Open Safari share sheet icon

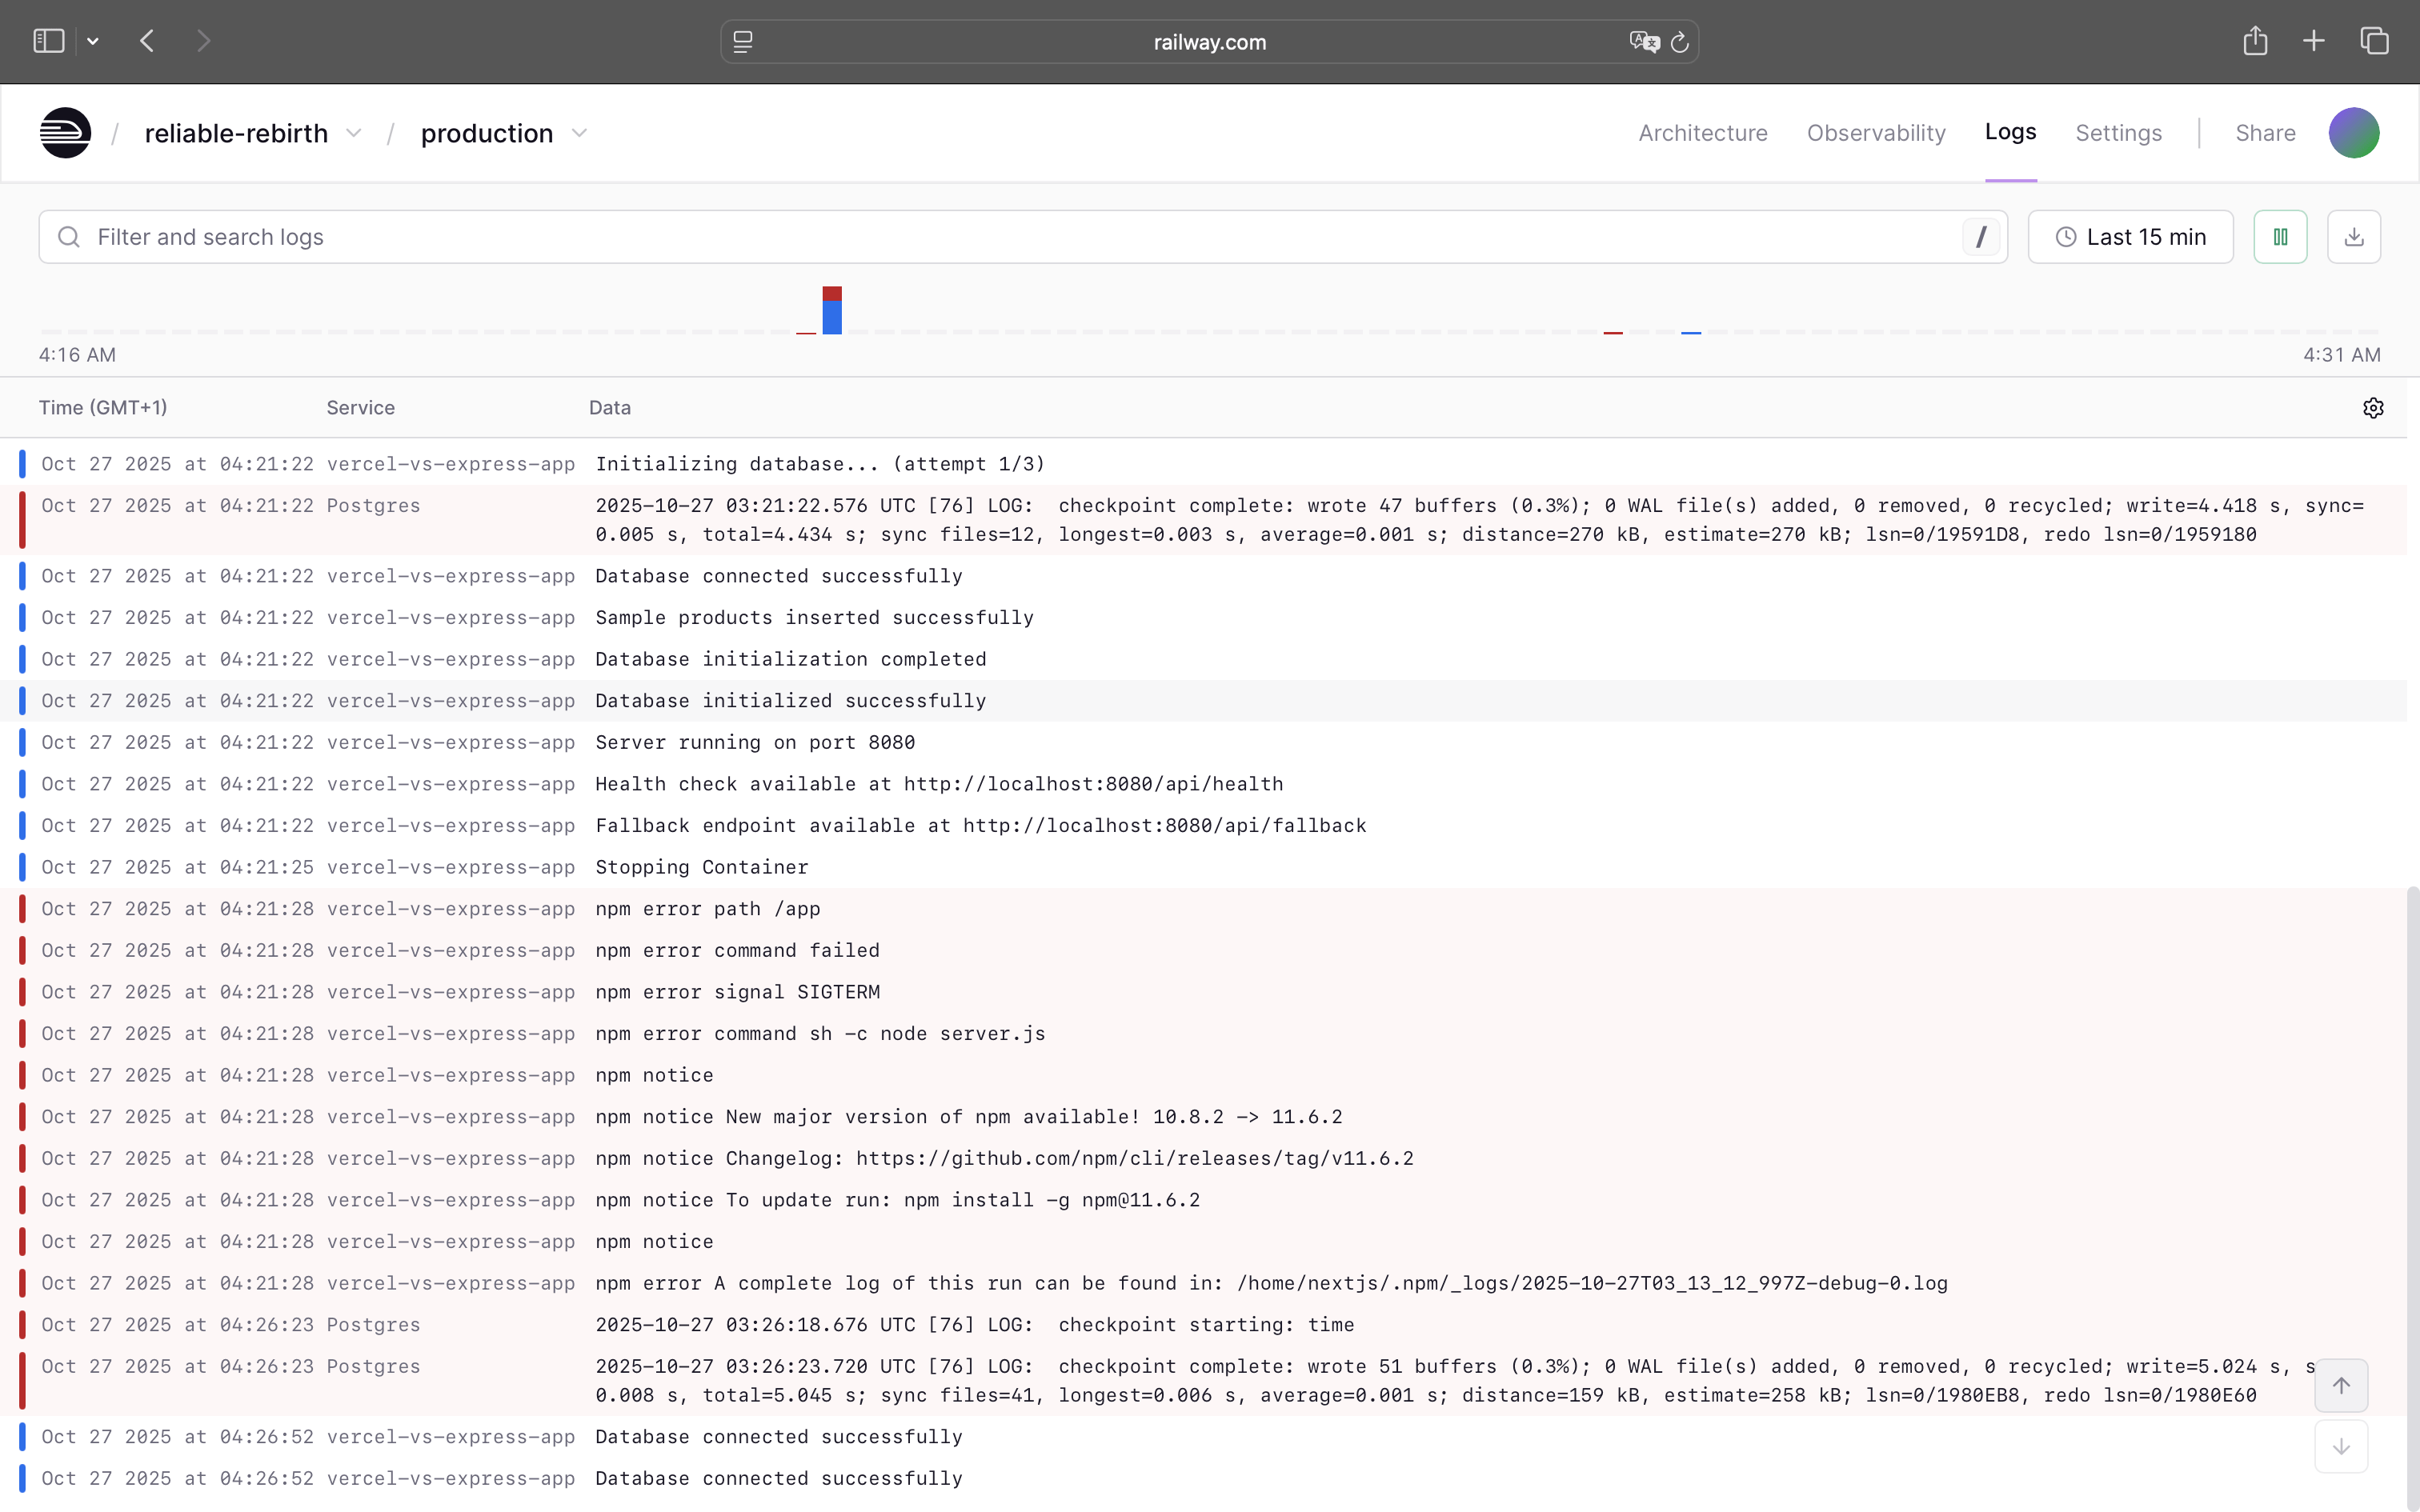coord(2255,41)
